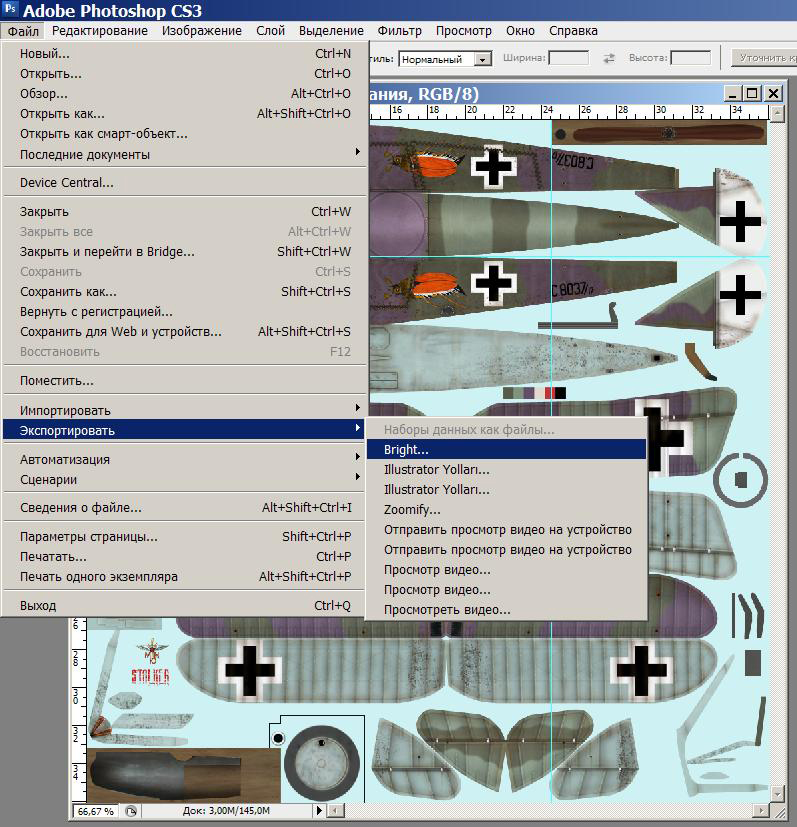Select Выход to quit Photoshop
This screenshot has height=827, width=797.
185,606
